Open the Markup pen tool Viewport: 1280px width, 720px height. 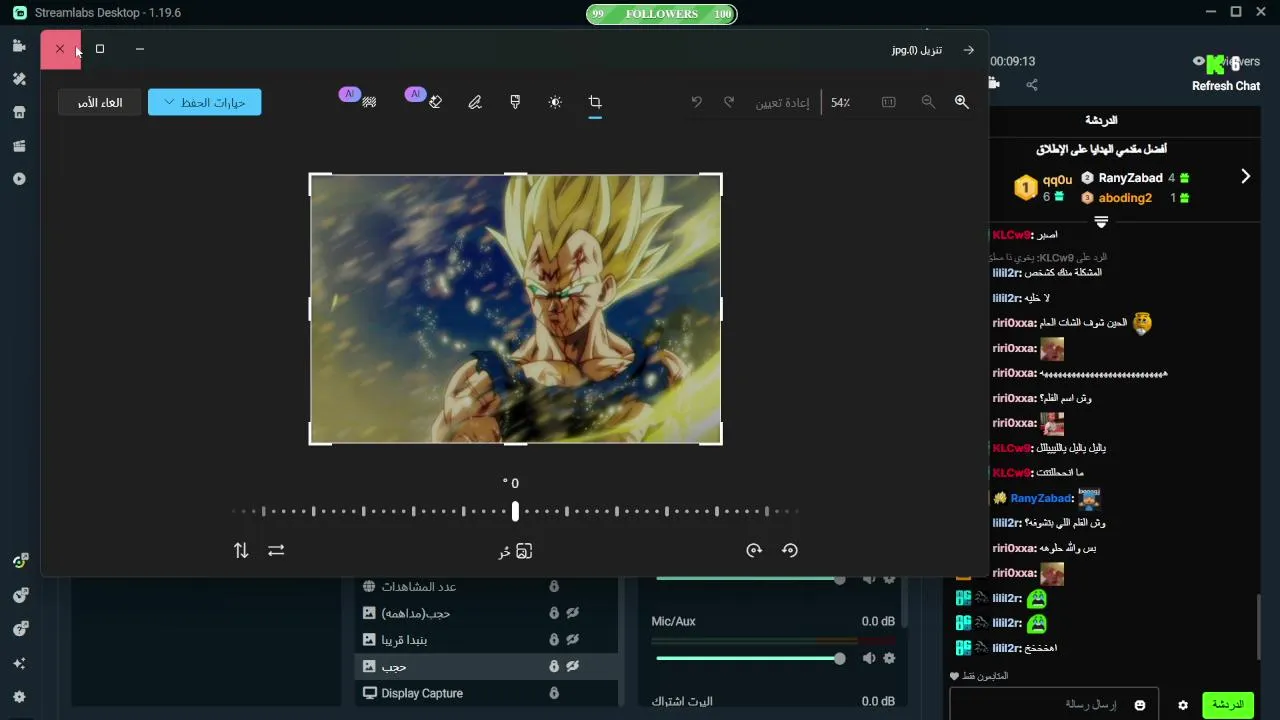475,102
